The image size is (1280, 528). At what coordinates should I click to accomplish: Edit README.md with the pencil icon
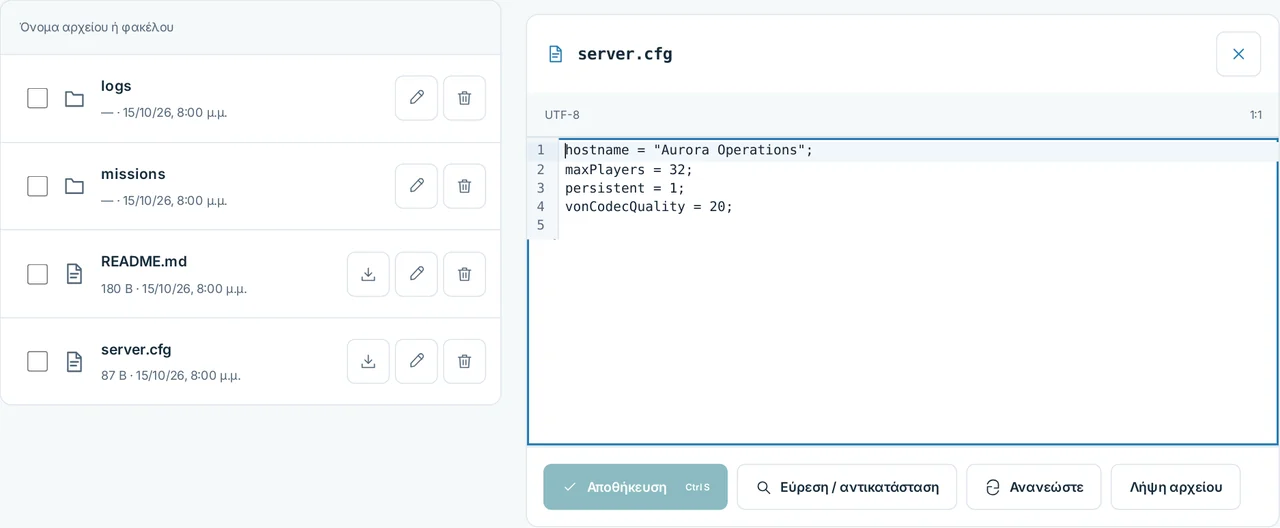[416, 274]
